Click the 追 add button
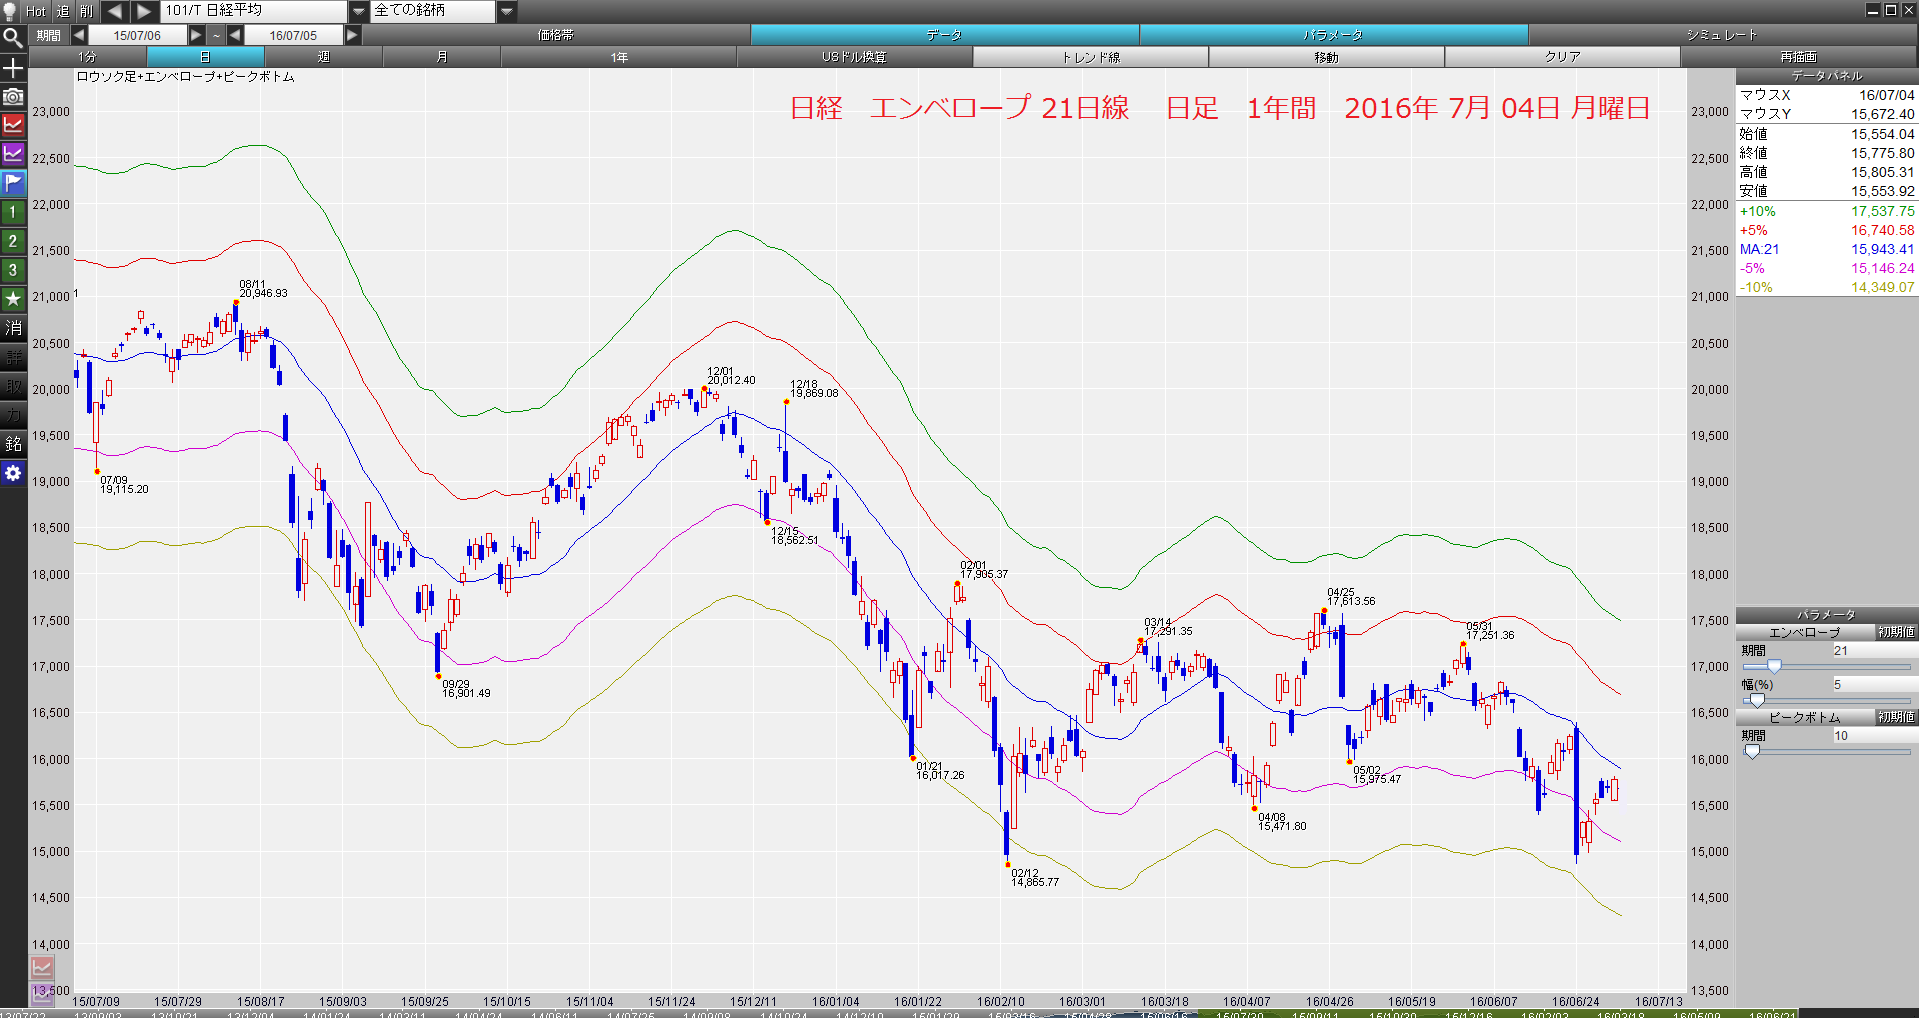This screenshot has height=1018, width=1919. click(63, 11)
